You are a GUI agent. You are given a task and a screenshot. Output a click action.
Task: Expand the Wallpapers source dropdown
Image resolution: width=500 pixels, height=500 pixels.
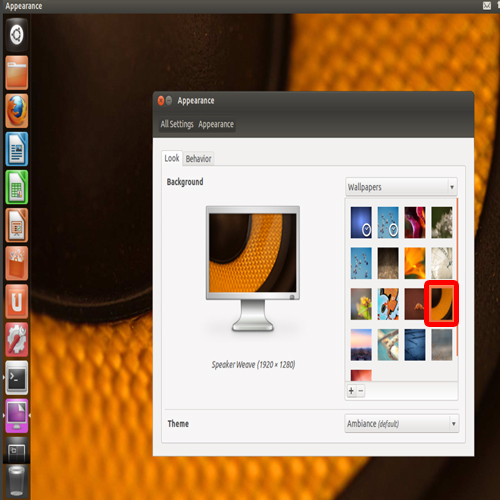click(401, 187)
